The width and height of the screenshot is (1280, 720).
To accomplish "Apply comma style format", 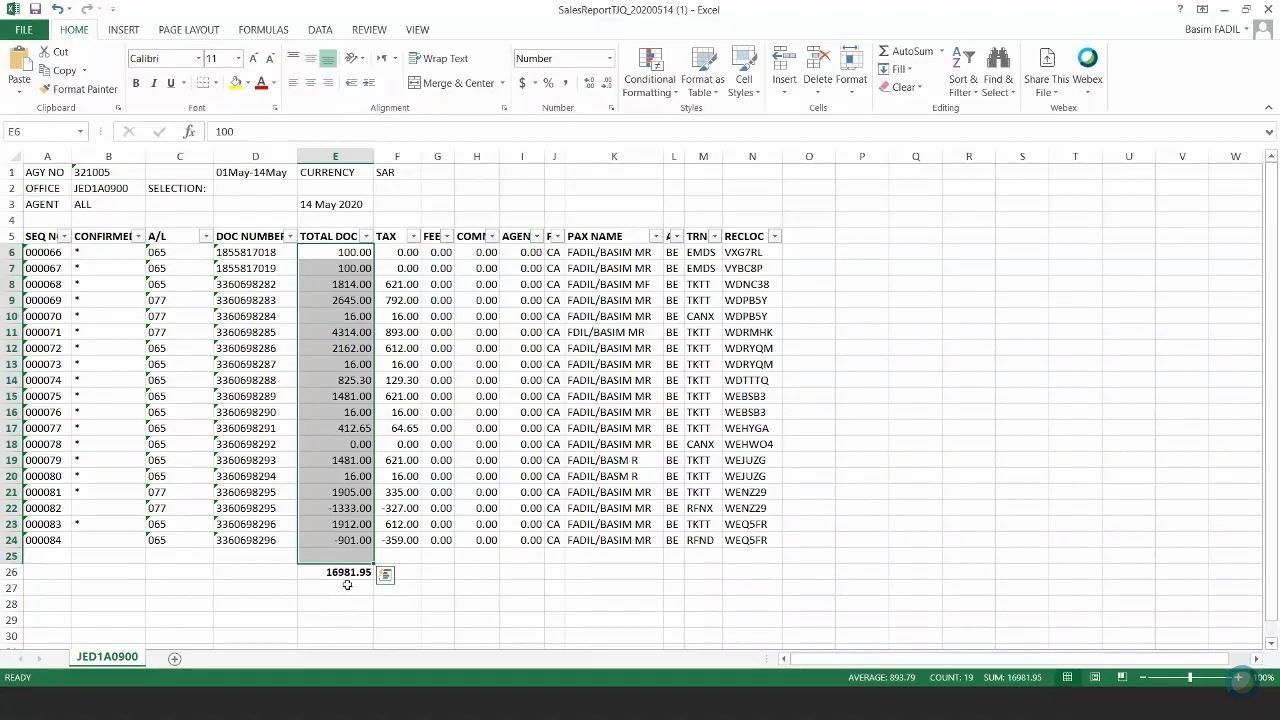I will pyautogui.click(x=565, y=83).
